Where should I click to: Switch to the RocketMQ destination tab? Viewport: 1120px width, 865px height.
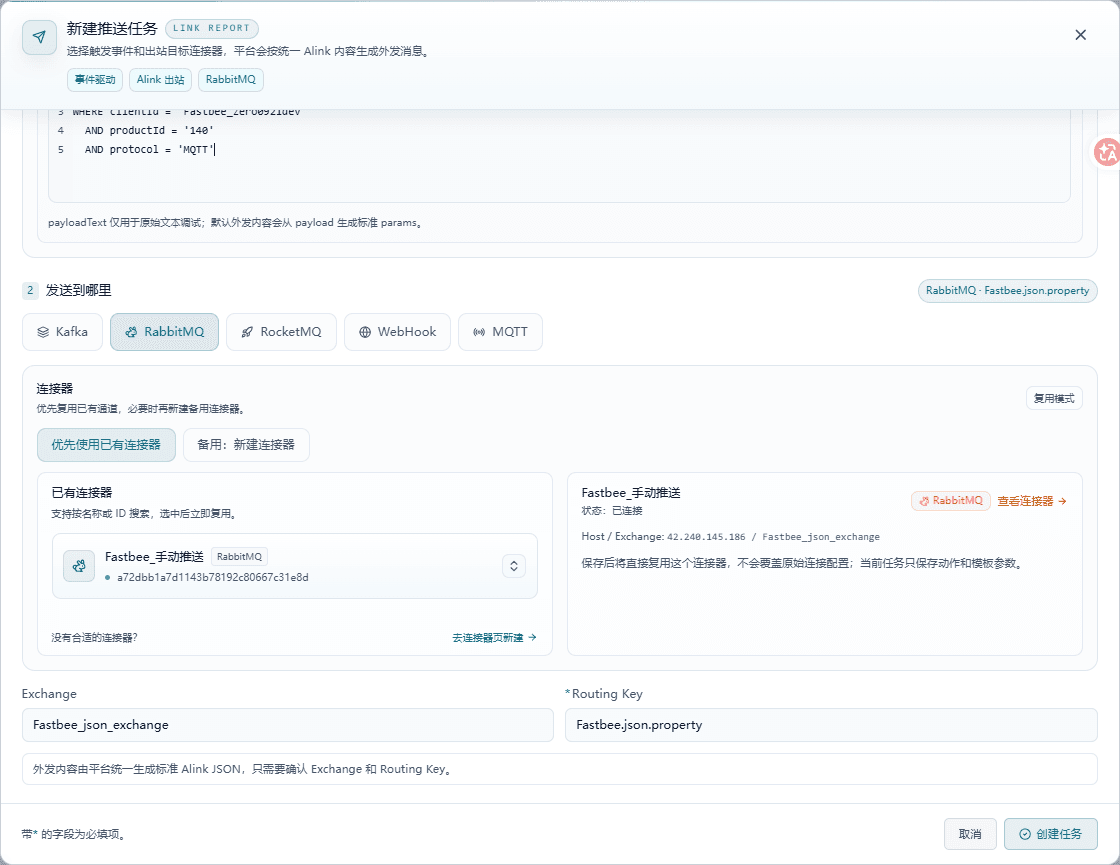[281, 332]
